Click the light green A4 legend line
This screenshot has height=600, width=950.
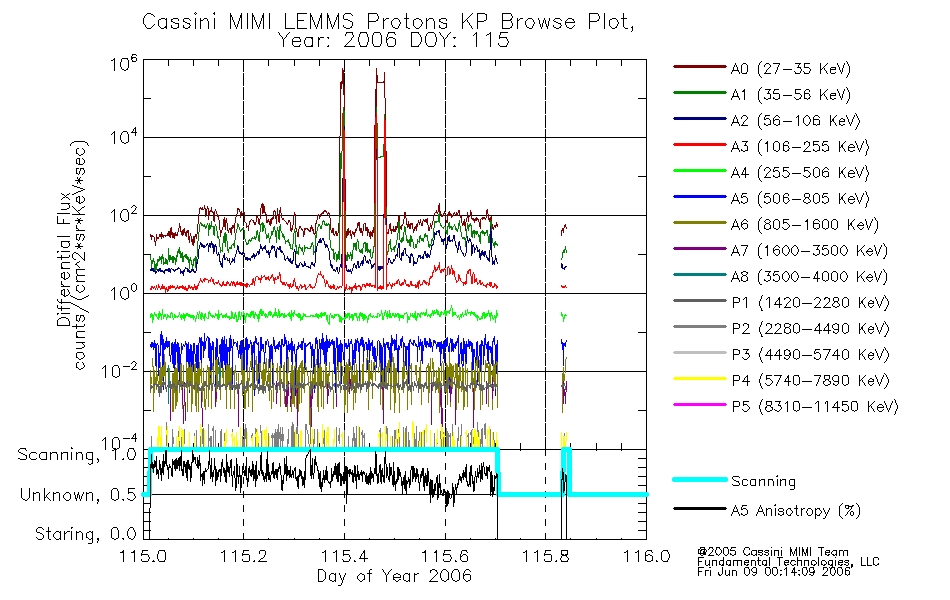tap(699, 171)
